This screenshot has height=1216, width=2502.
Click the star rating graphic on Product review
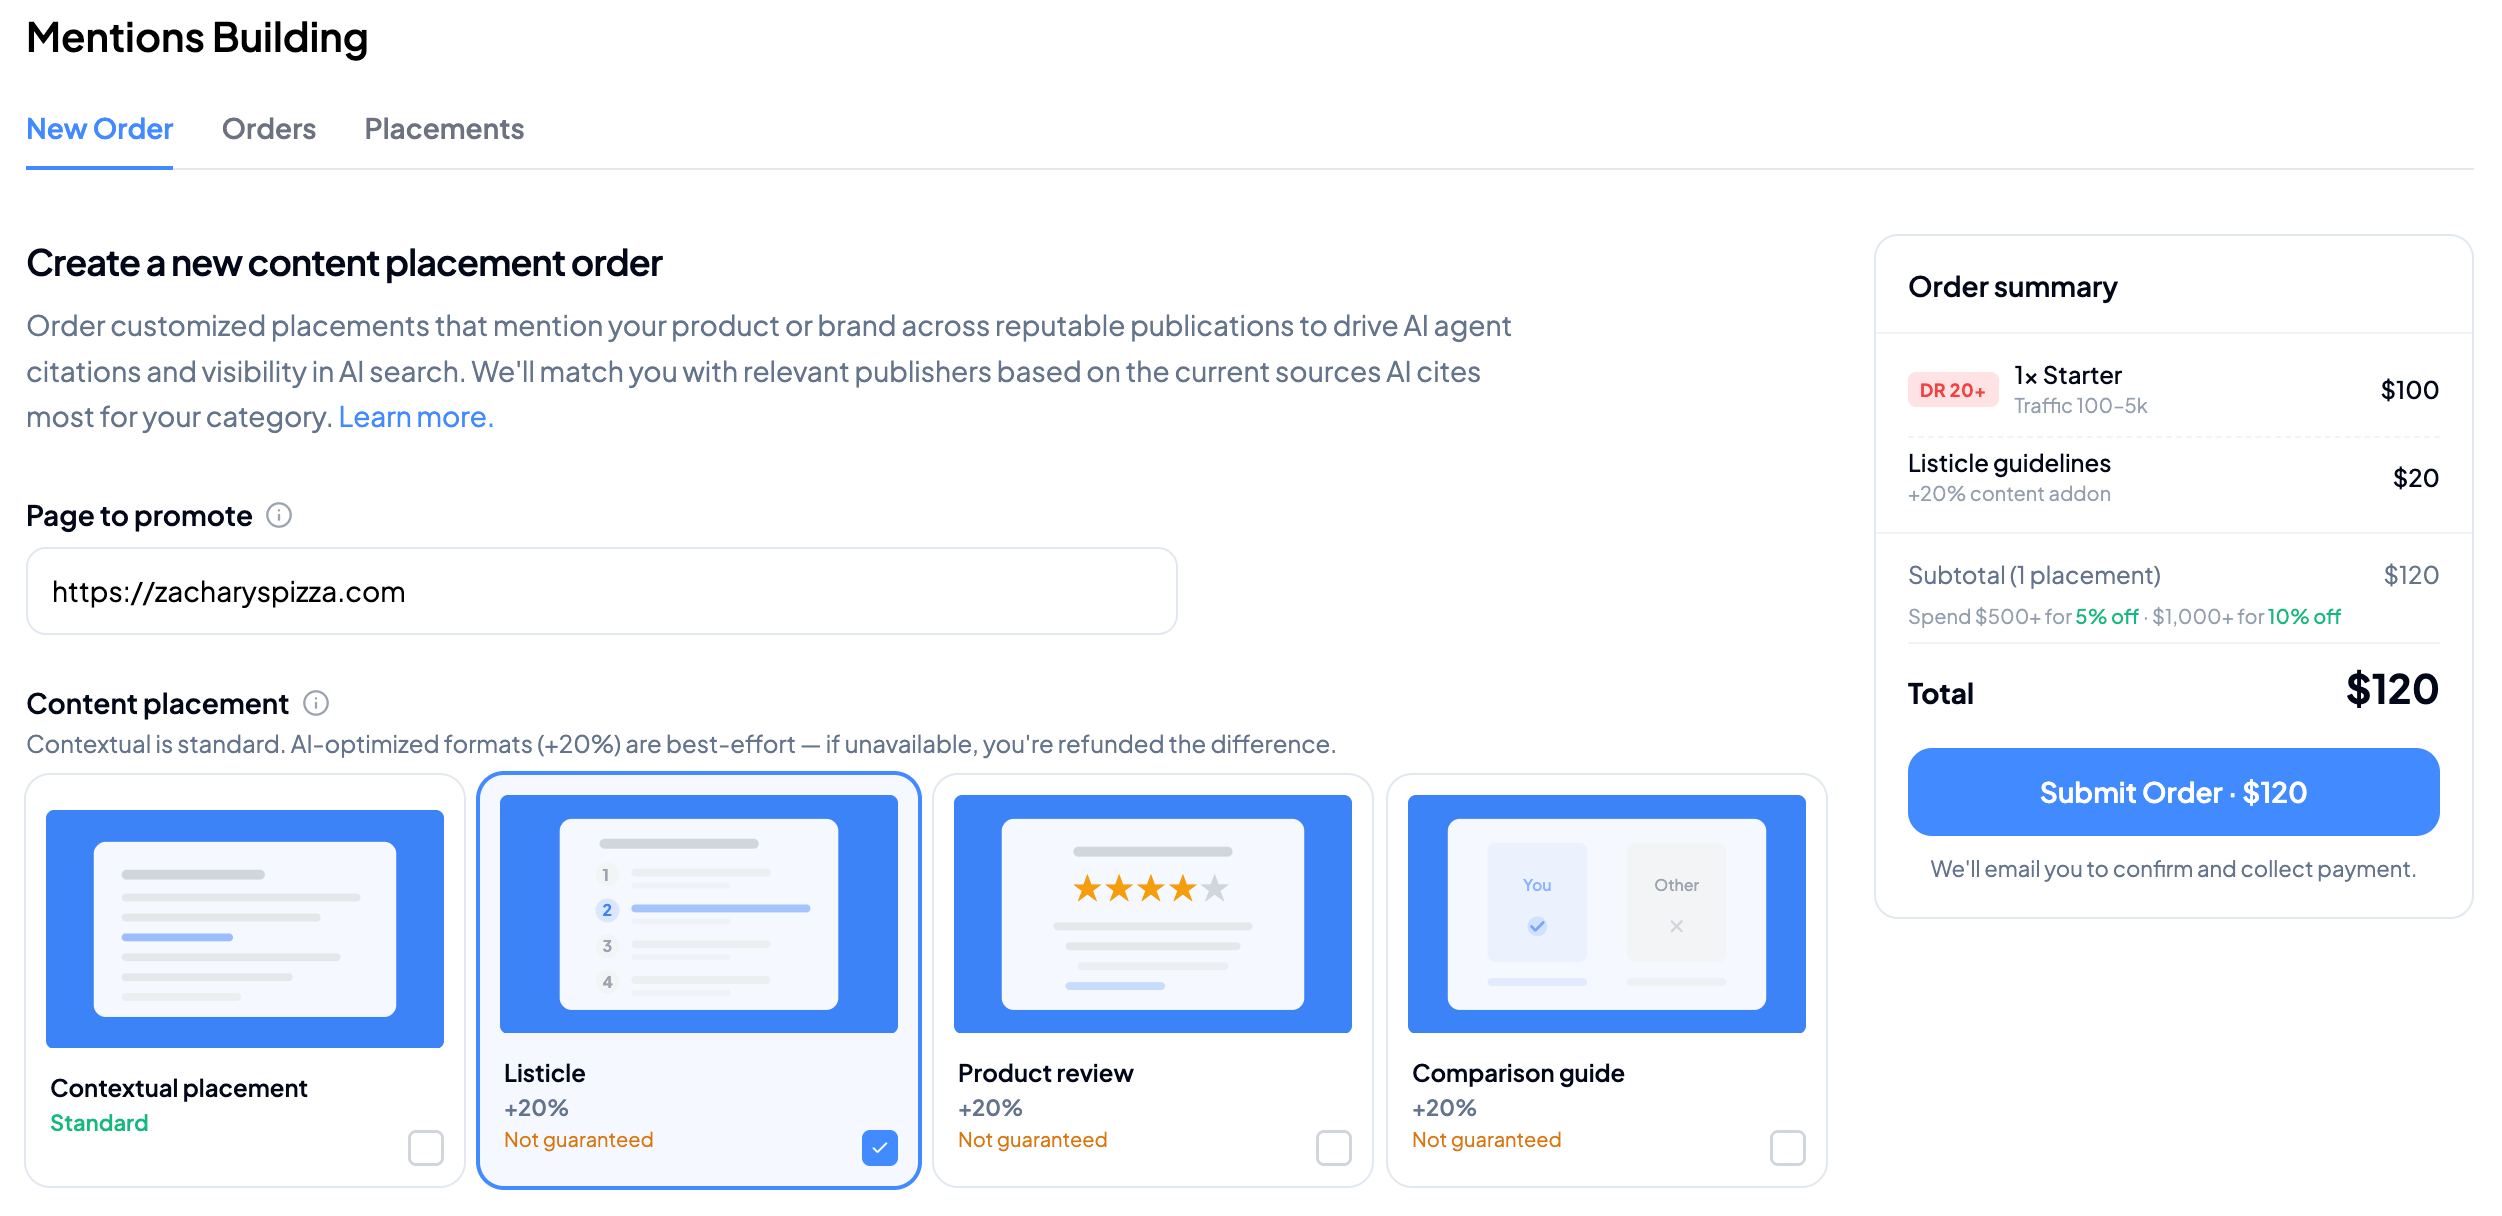coord(1150,888)
